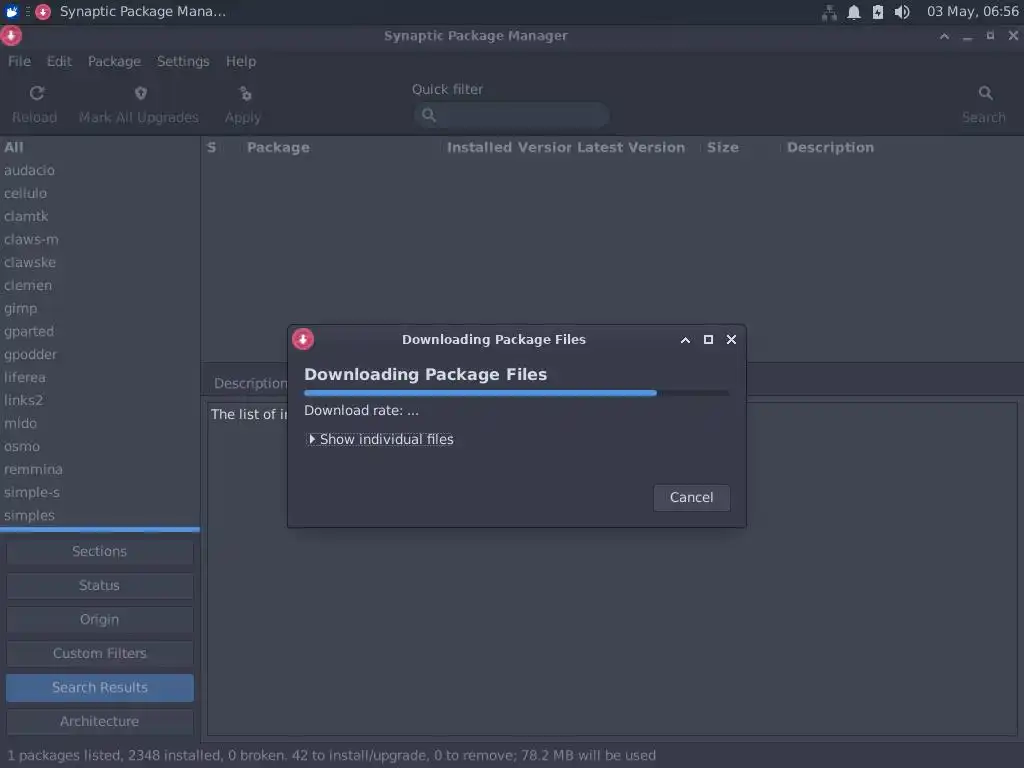Click the quick filter magnifier icon
The width and height of the screenshot is (1024, 768).
(x=428, y=115)
